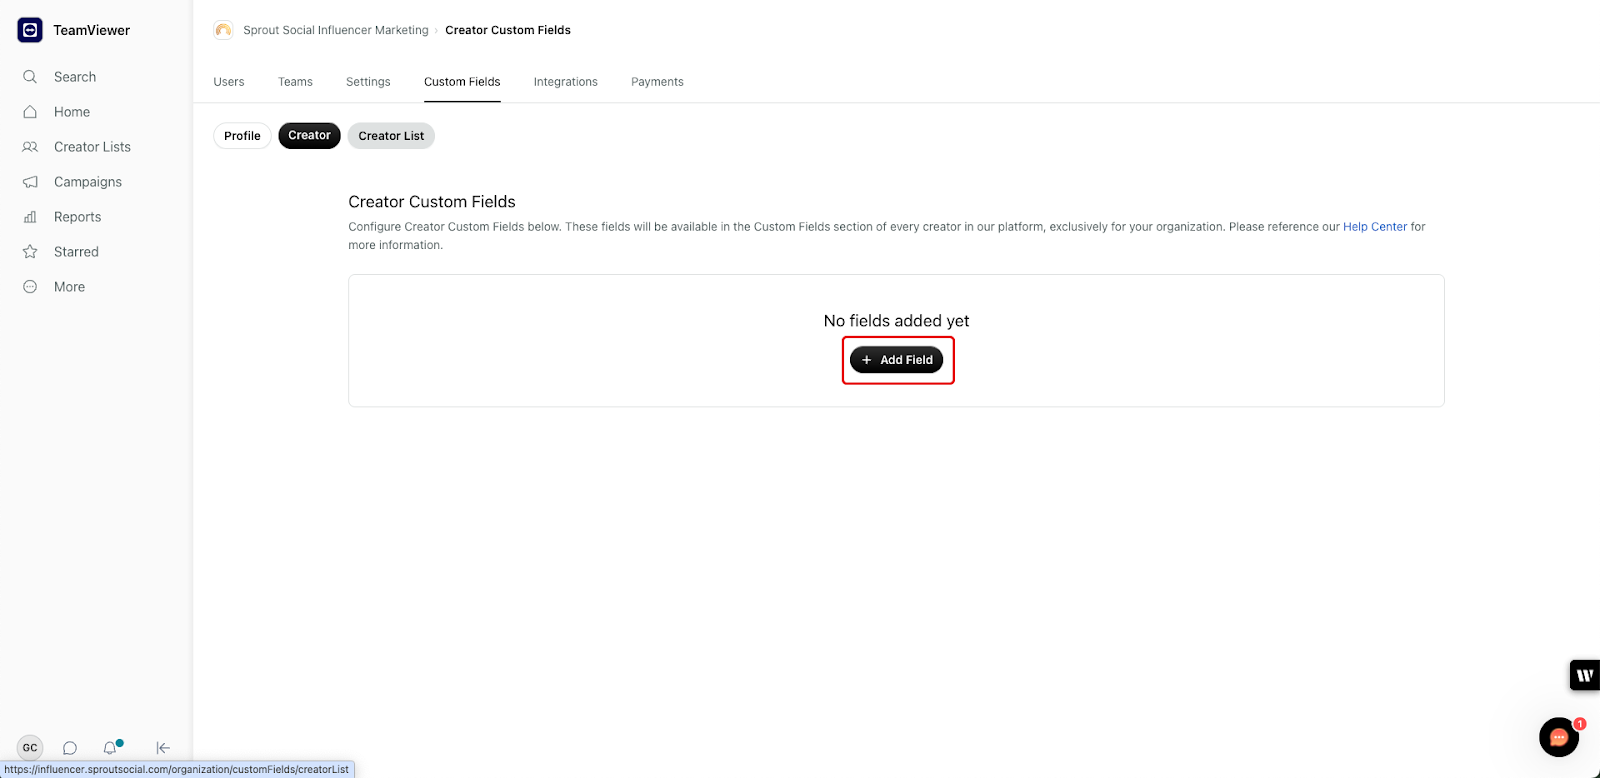Open the Help Center link
Image resolution: width=1600 pixels, height=778 pixels.
click(1375, 227)
